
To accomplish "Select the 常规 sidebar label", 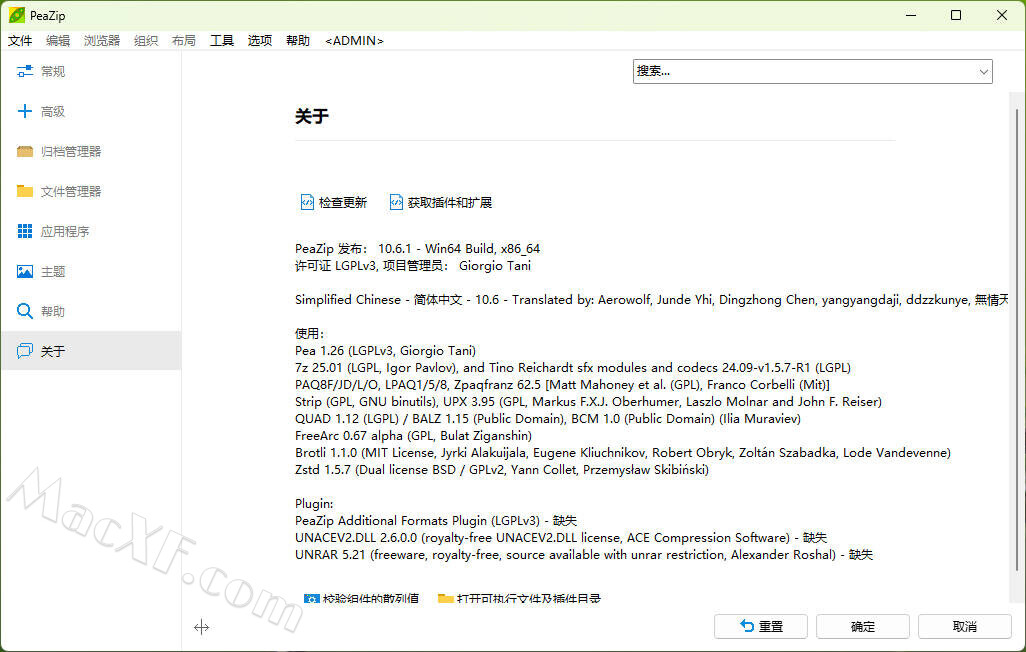I will (53, 71).
